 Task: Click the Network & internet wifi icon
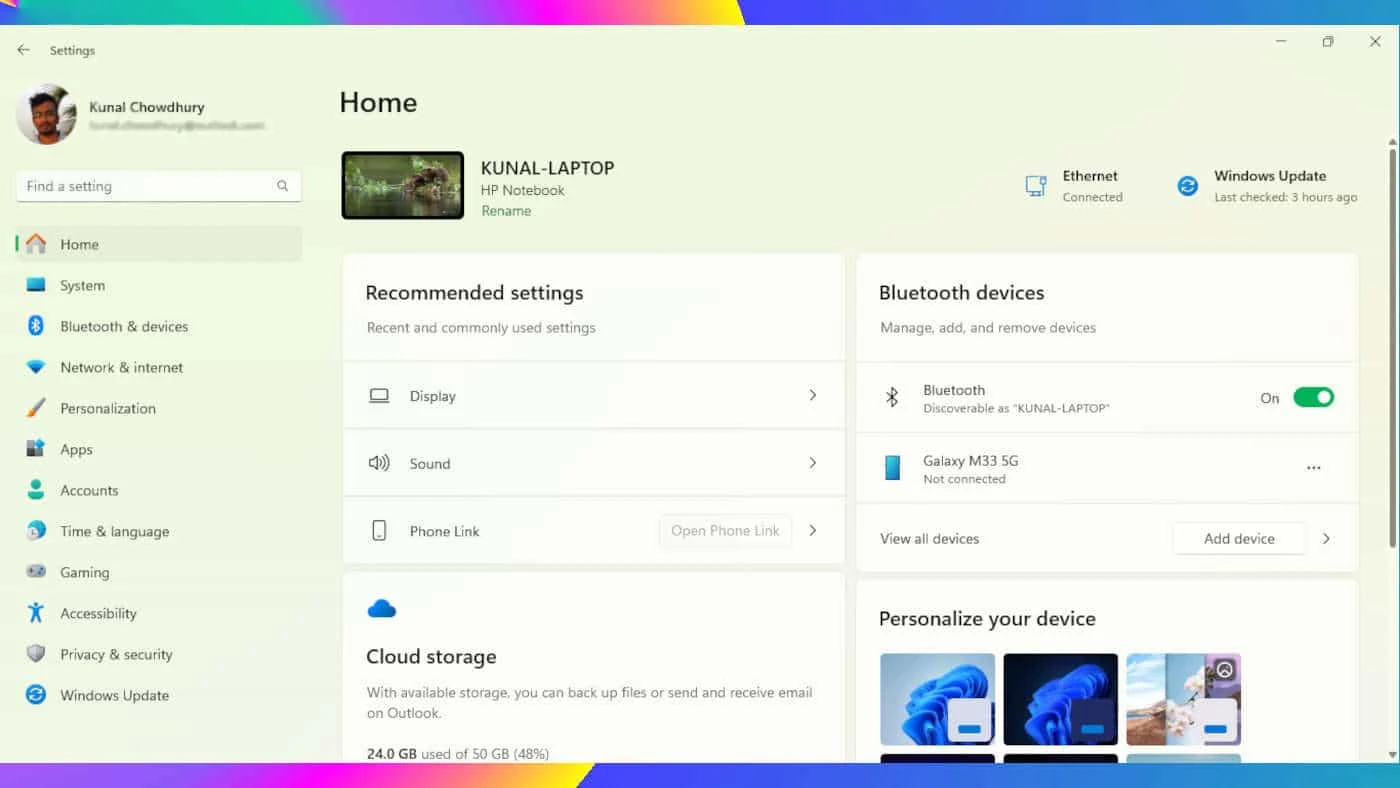click(36, 367)
